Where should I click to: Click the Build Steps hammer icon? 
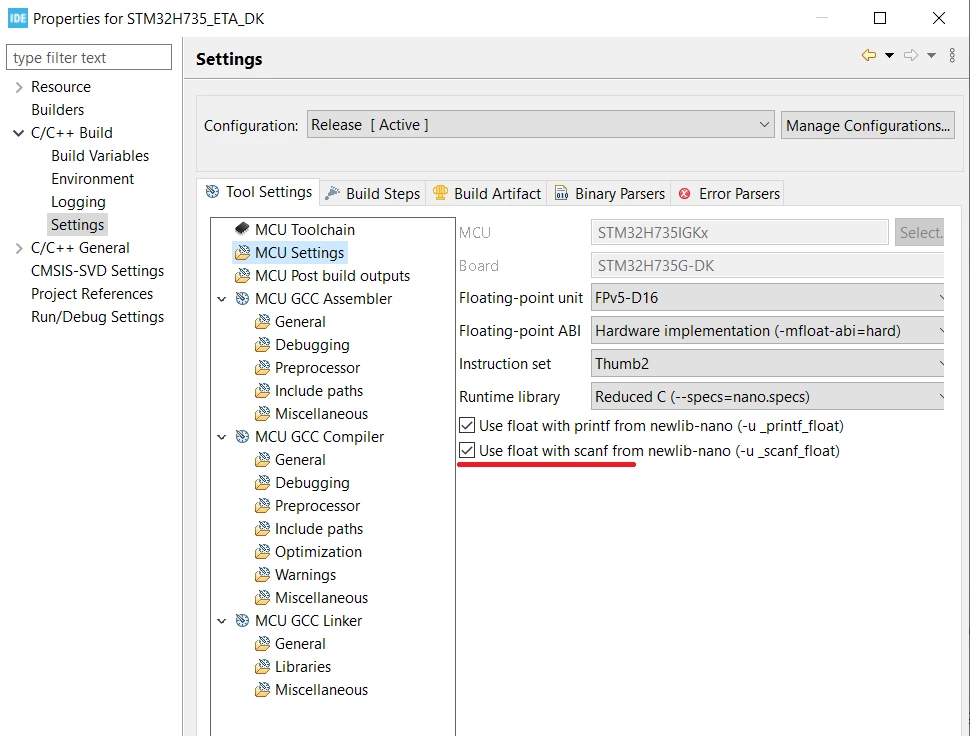click(x=332, y=193)
